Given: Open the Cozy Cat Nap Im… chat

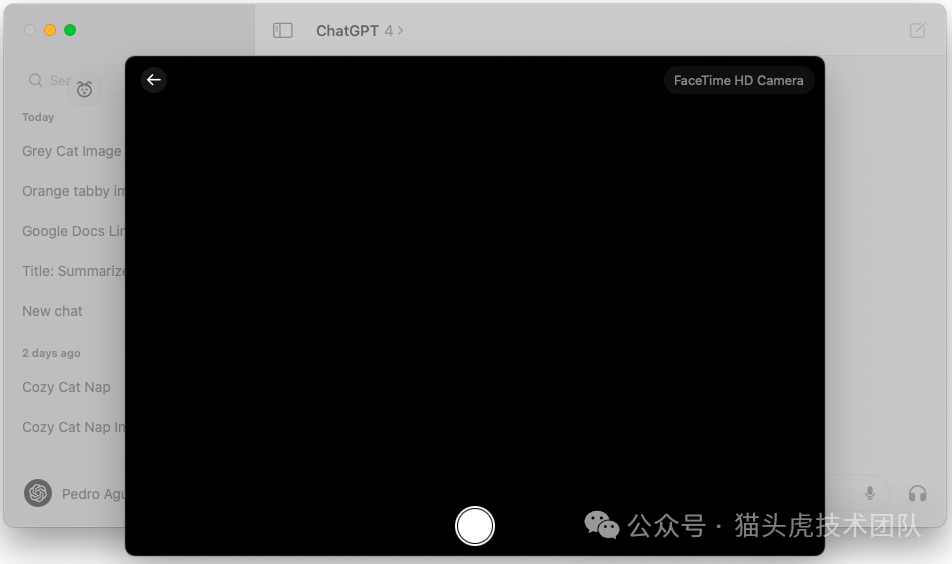Looking at the screenshot, I should click(73, 427).
